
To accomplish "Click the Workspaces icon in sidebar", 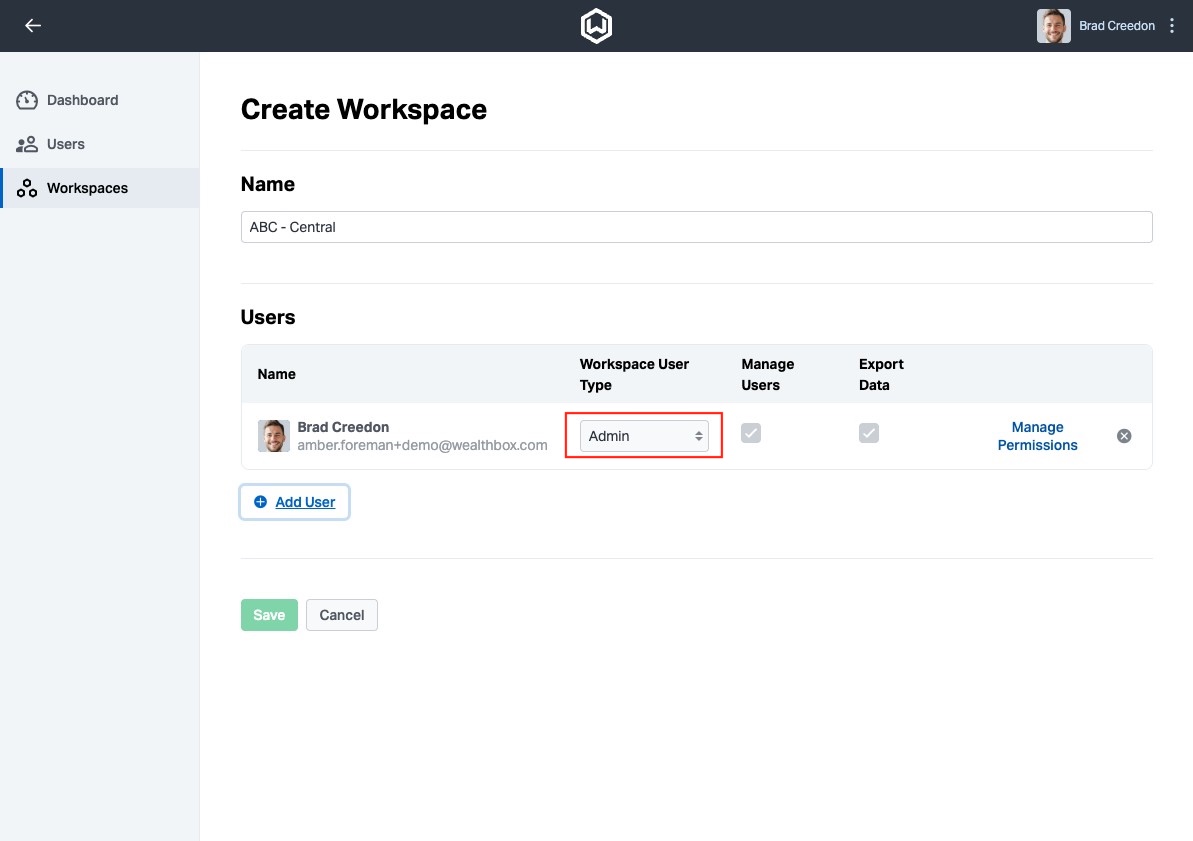I will [27, 188].
